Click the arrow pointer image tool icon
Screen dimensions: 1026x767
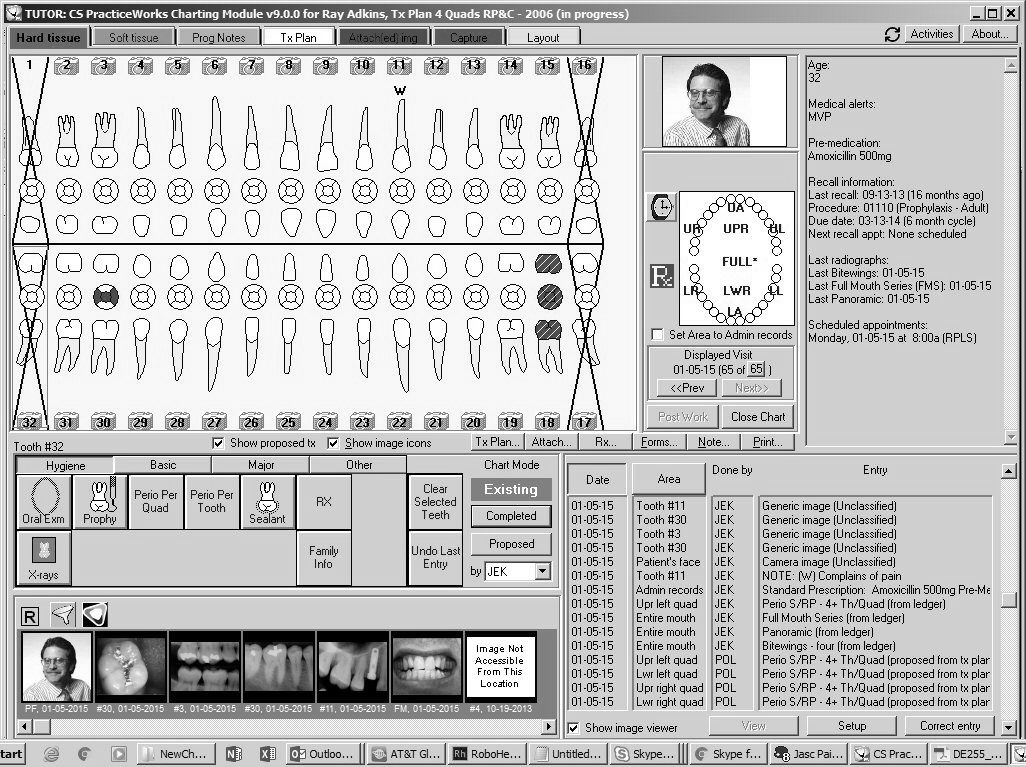[x=63, y=615]
